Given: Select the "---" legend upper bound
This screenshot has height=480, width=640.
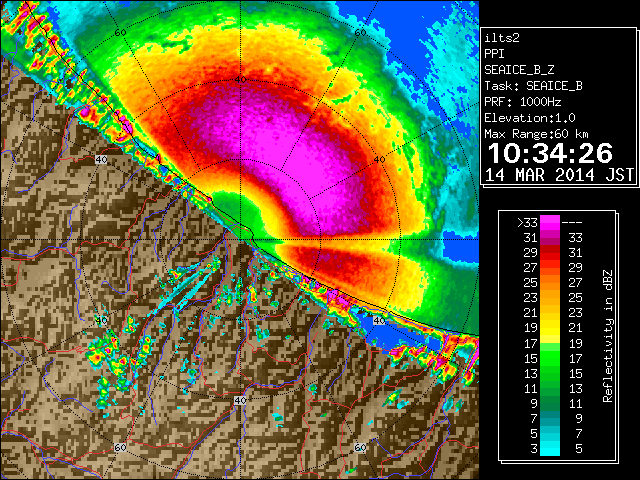Looking at the screenshot, I should pos(572,223).
